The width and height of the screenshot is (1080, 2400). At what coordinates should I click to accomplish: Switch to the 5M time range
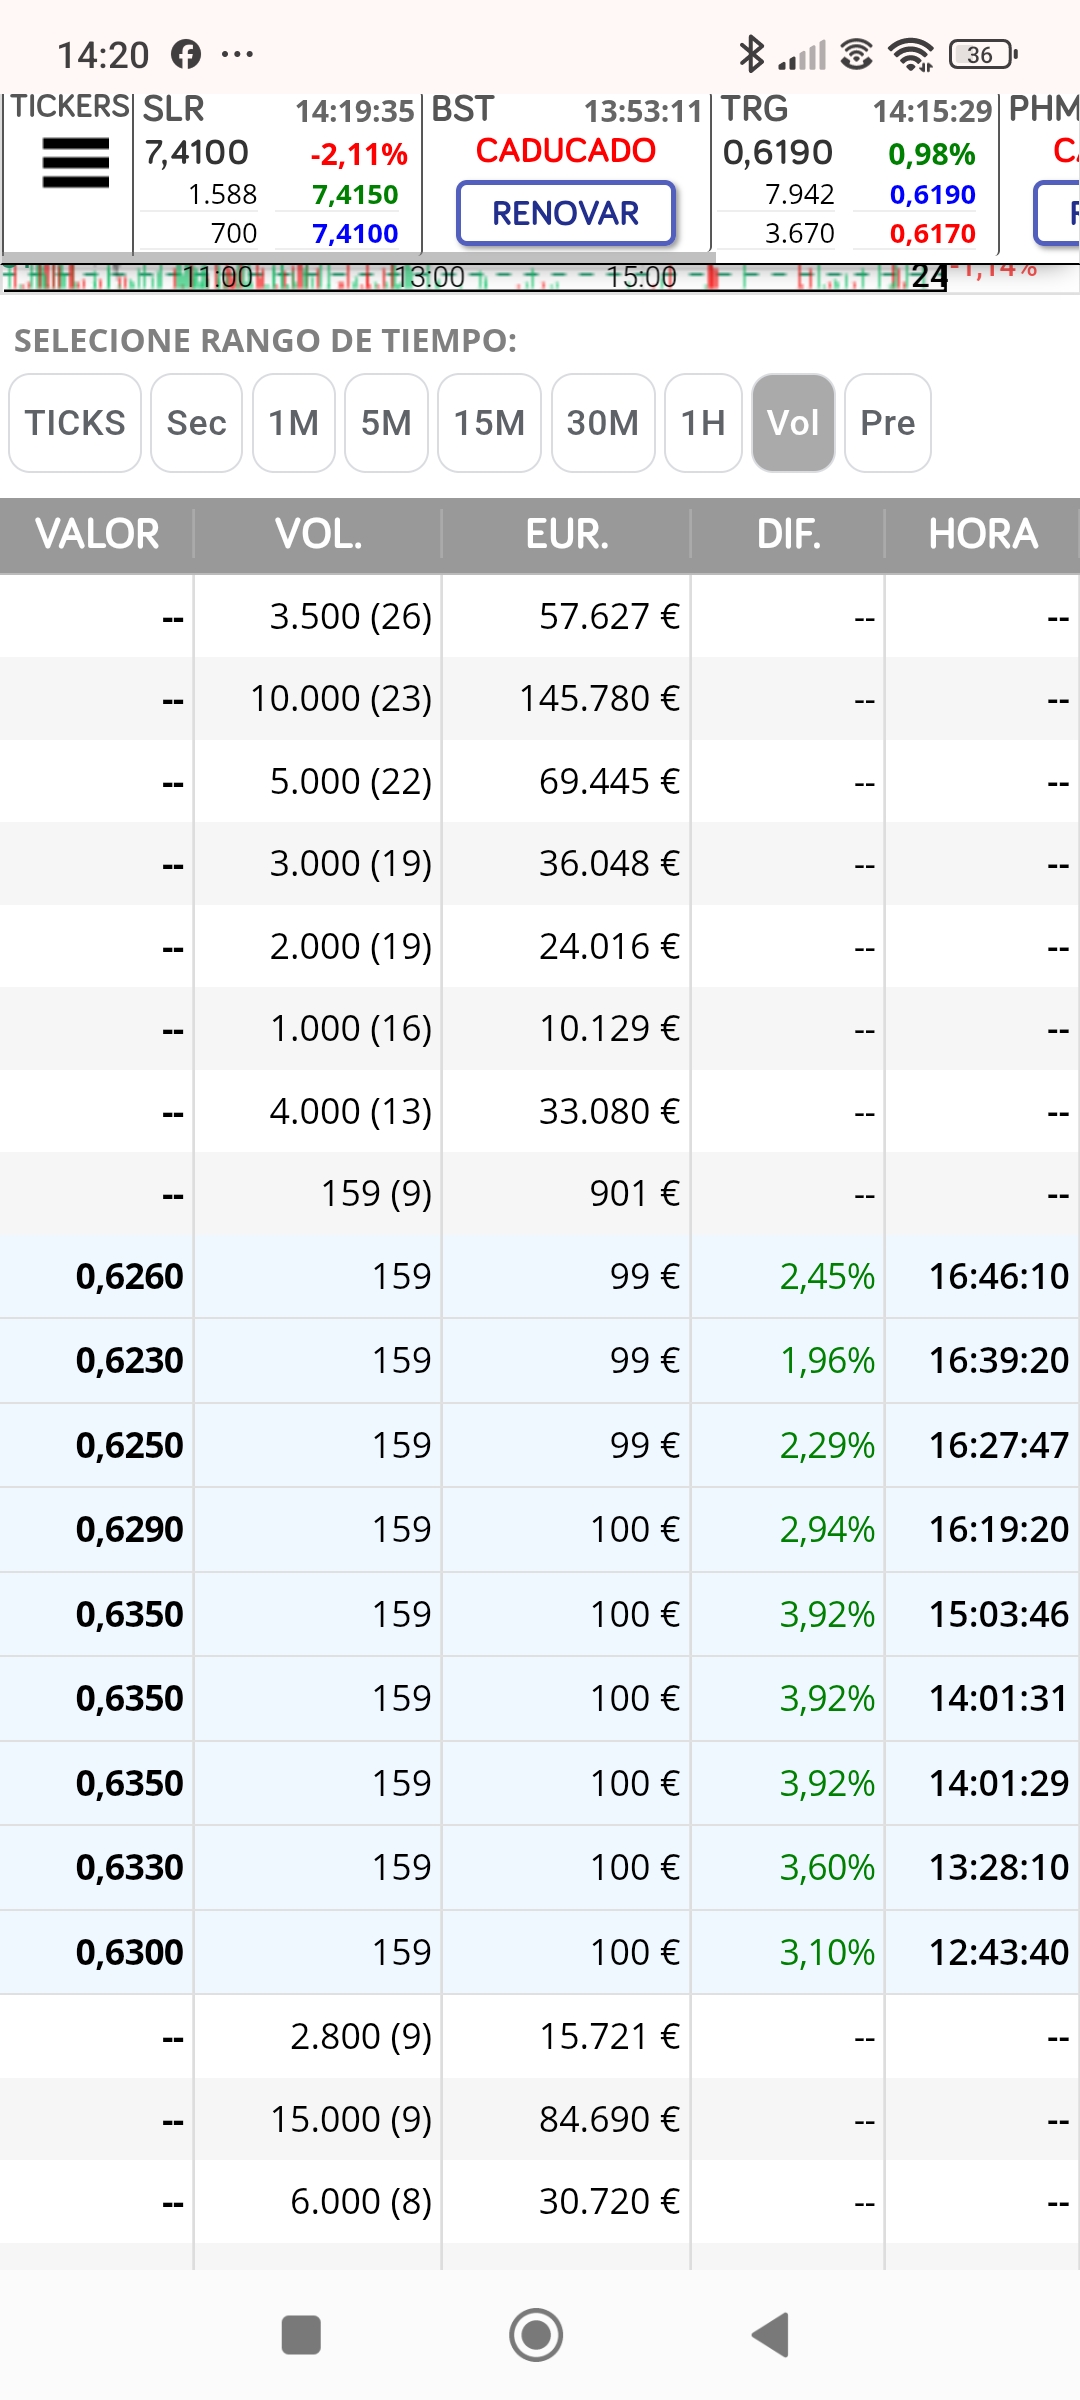pyautogui.click(x=386, y=423)
